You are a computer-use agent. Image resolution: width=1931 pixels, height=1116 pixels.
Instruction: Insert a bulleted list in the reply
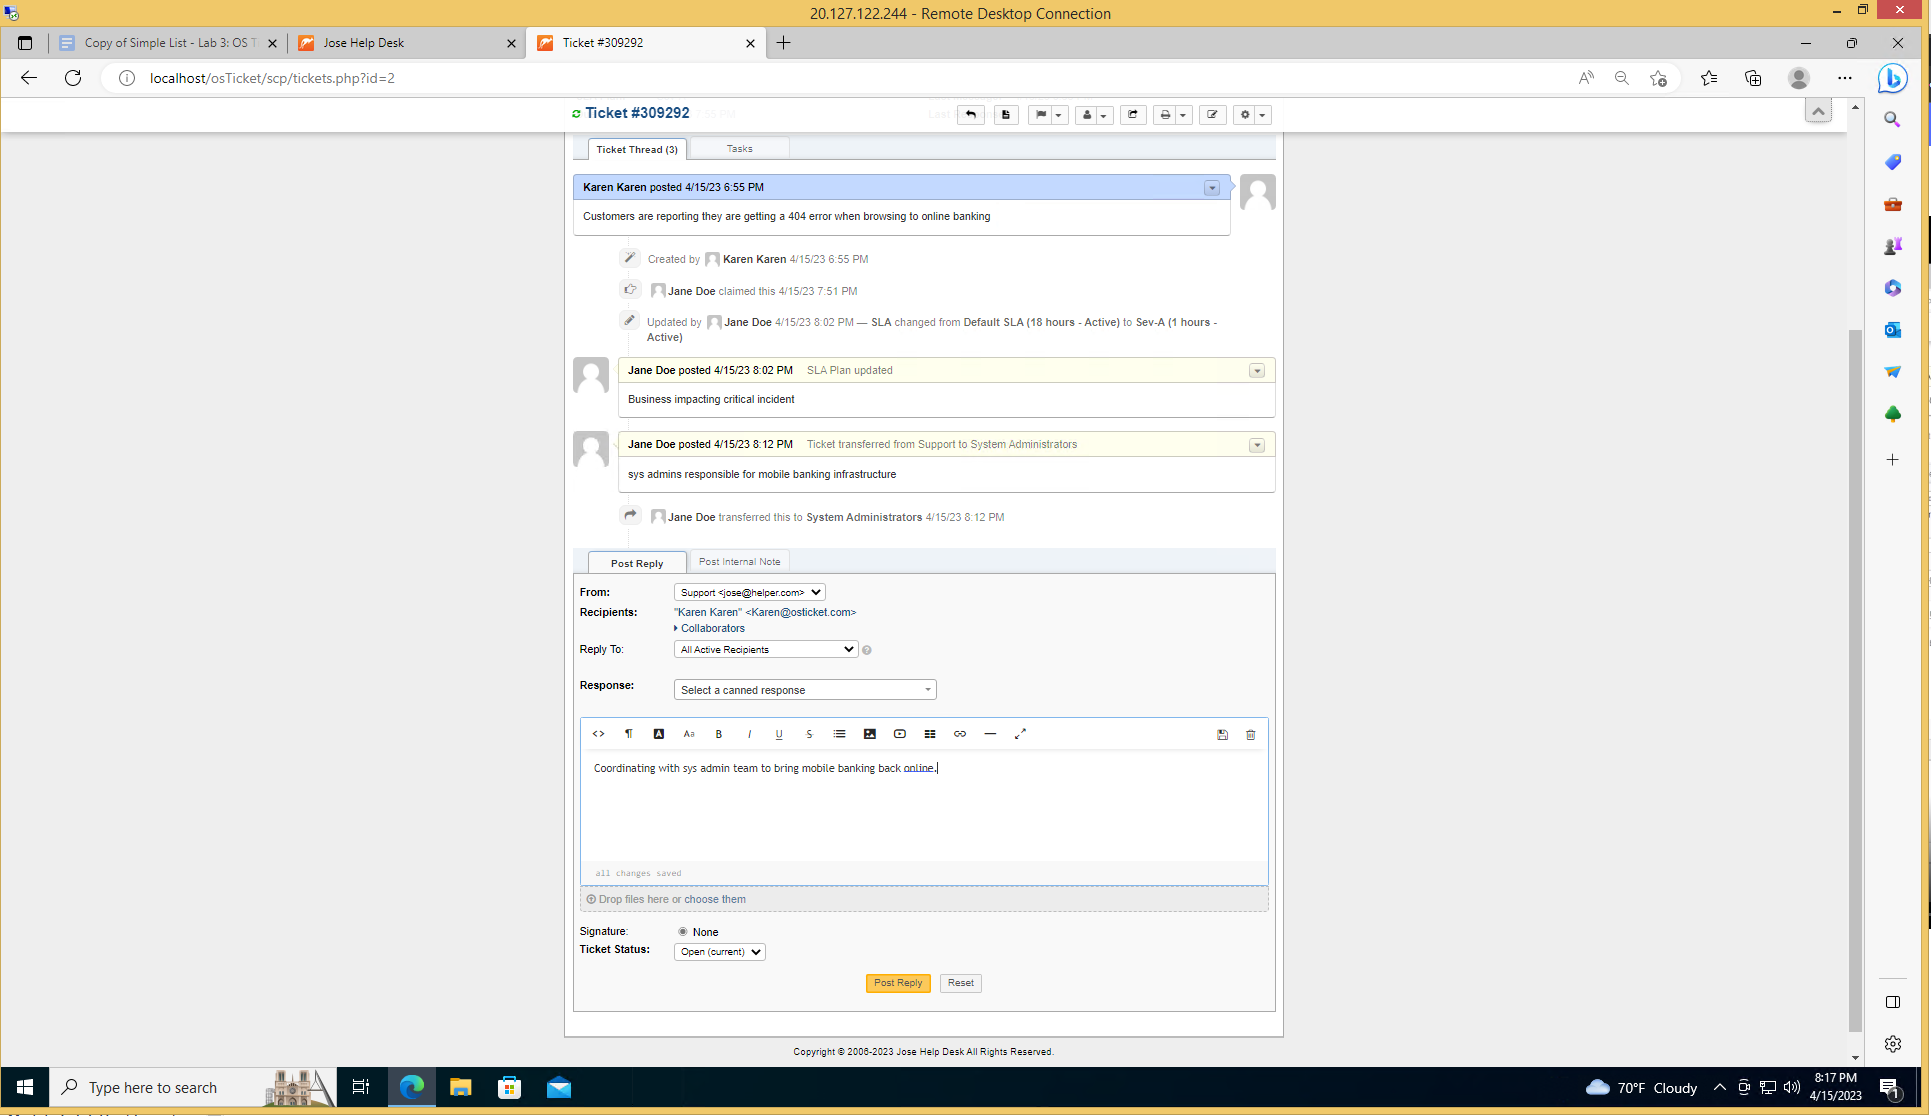point(839,734)
